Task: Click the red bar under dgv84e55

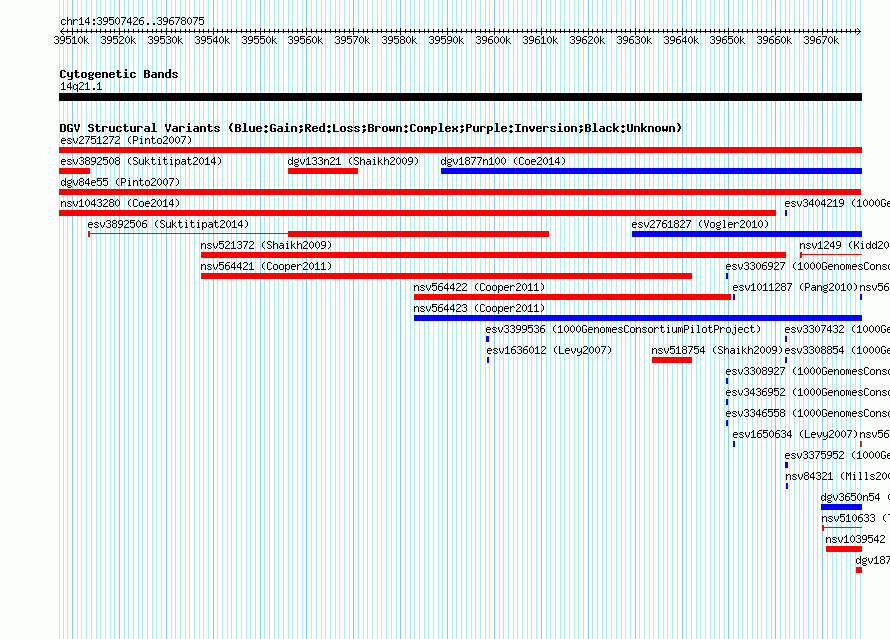Action: click(460, 192)
